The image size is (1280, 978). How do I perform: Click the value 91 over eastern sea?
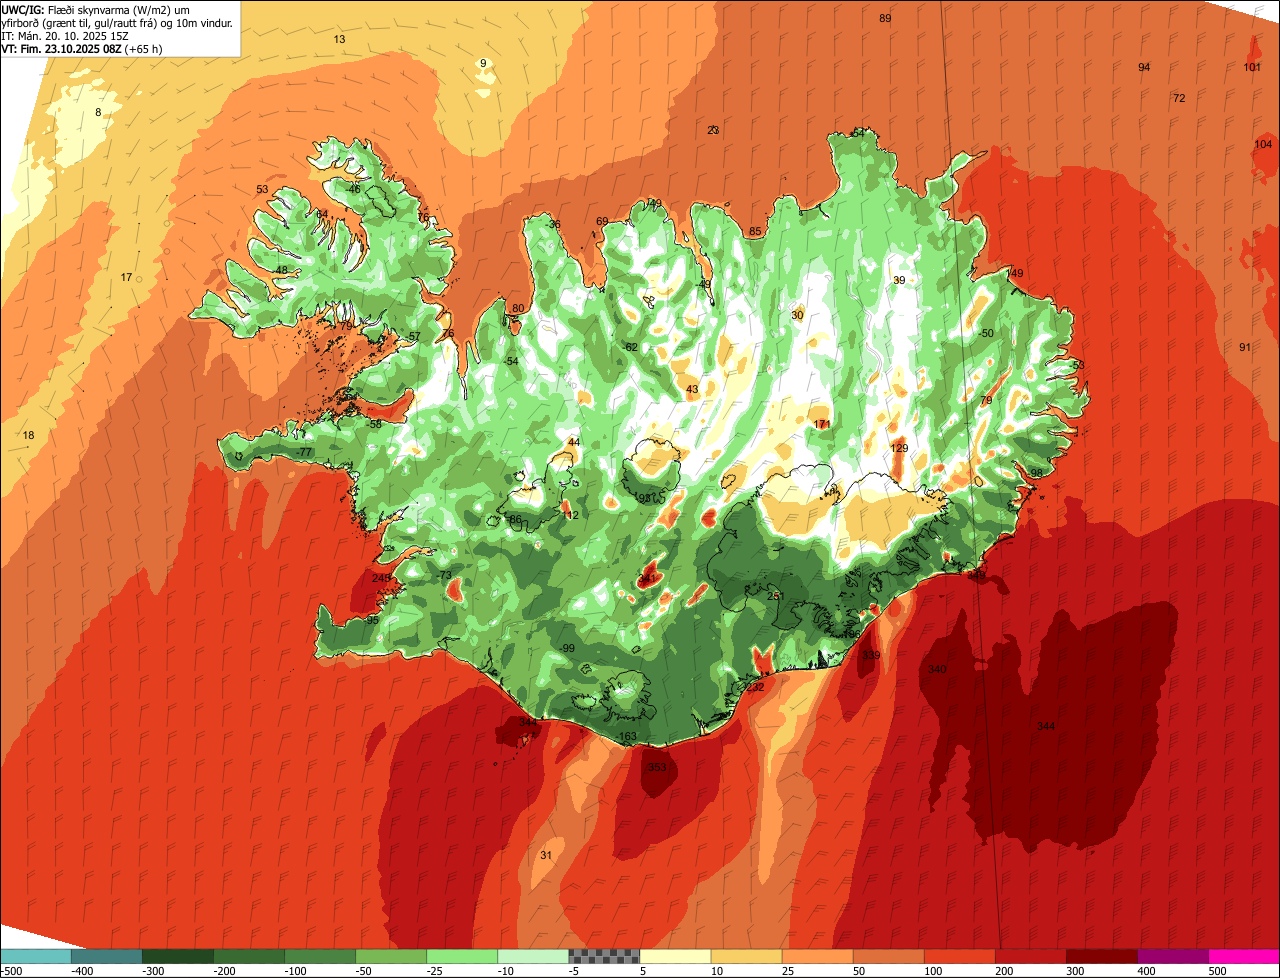click(x=1245, y=347)
